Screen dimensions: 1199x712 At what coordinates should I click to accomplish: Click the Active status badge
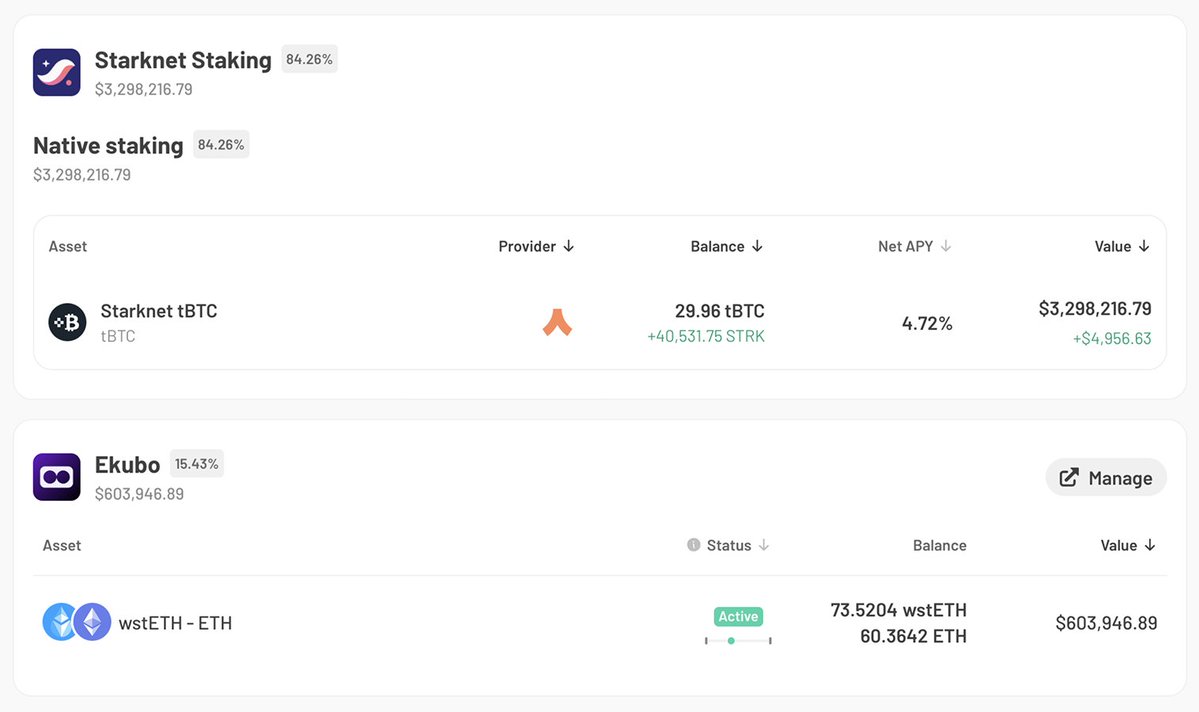coord(738,616)
